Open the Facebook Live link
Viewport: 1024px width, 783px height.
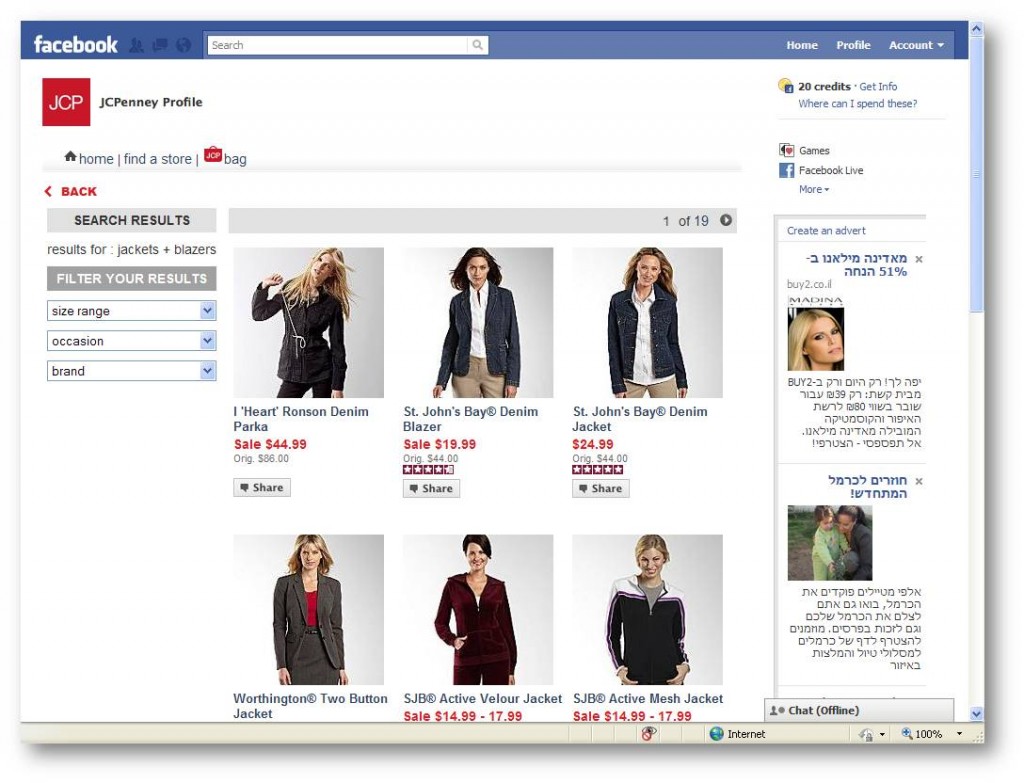[x=831, y=170]
